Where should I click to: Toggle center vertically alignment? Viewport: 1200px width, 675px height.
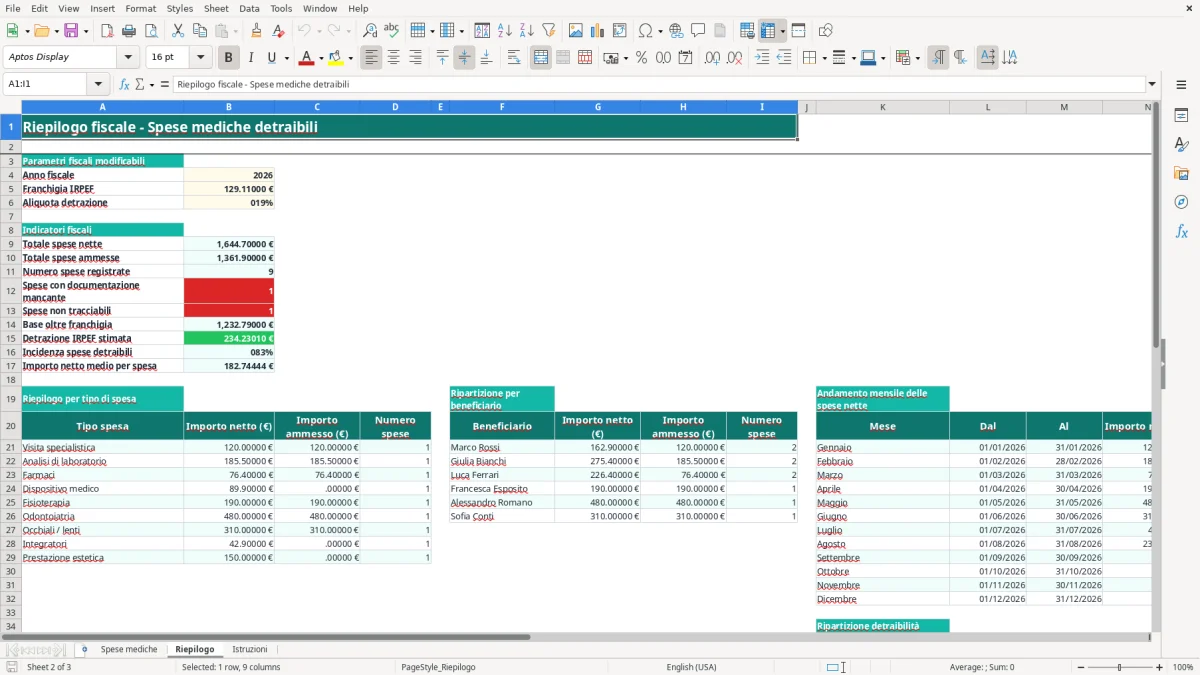(x=464, y=58)
